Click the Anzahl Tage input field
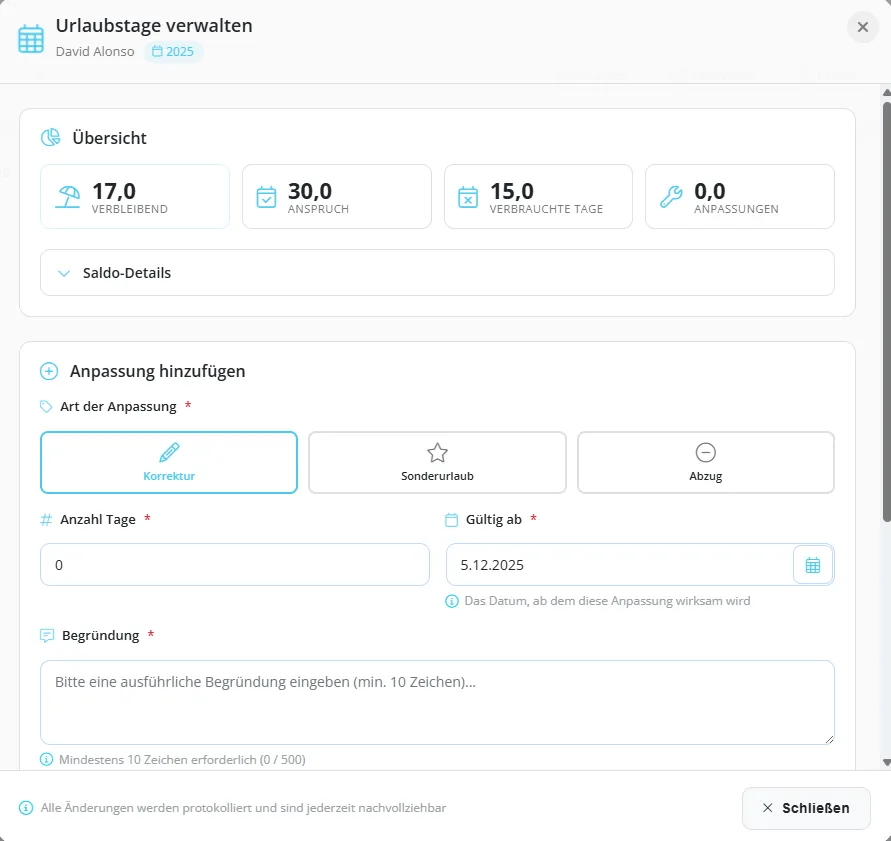The height and width of the screenshot is (841, 891). coord(234,565)
